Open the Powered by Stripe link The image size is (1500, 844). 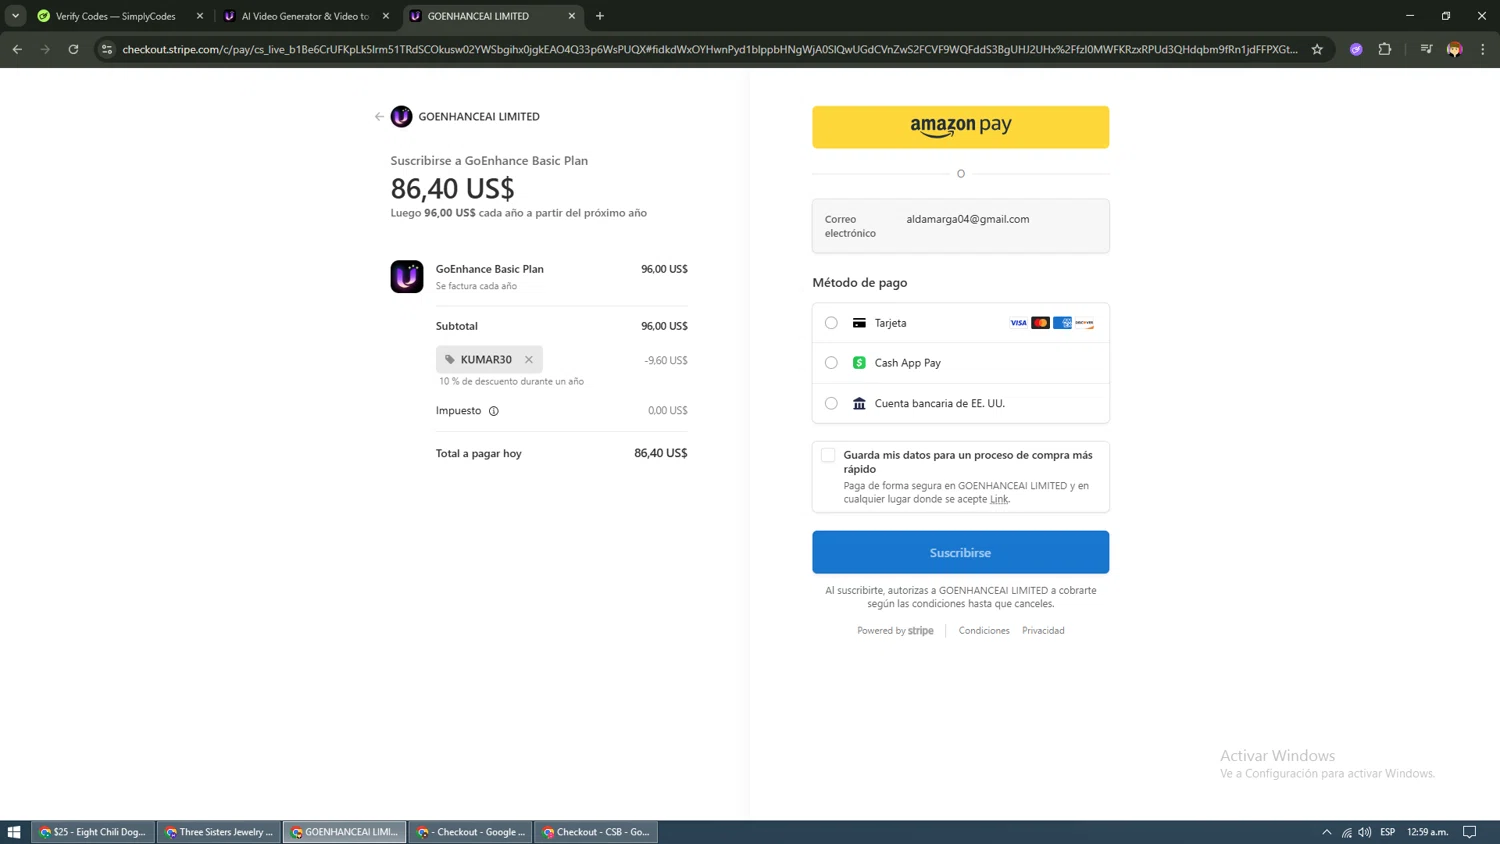[895, 631]
